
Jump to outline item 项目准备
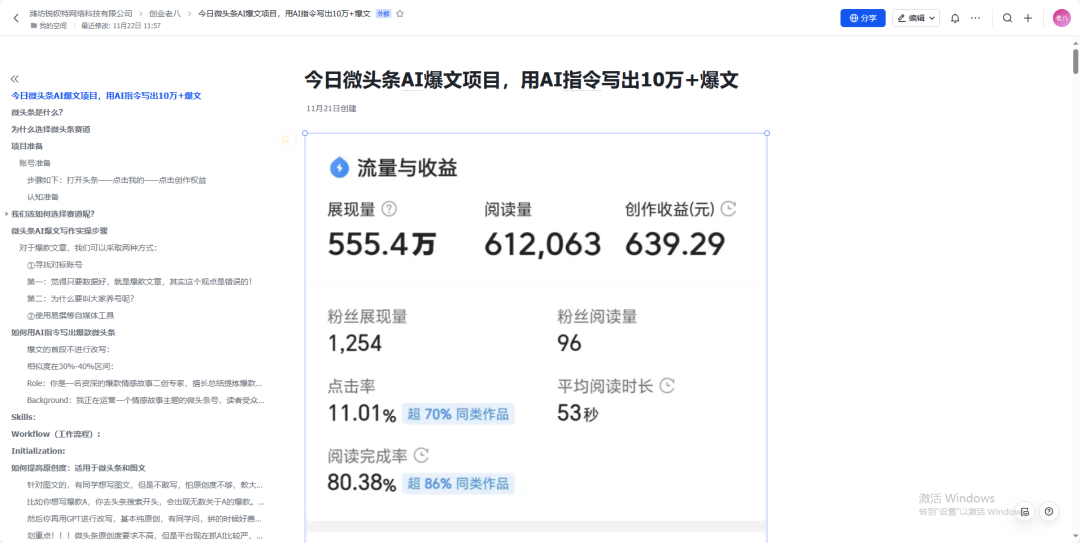click(x=27, y=146)
